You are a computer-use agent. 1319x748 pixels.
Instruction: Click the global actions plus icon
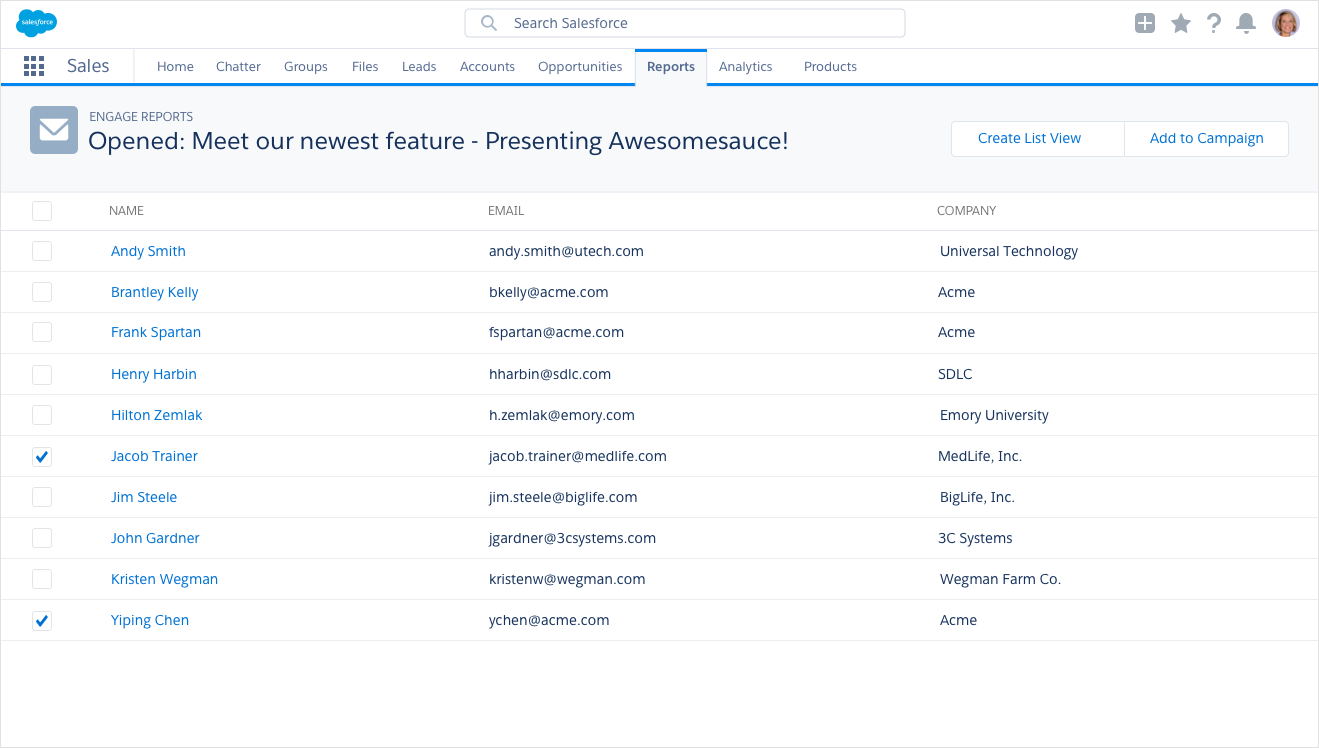1145,23
